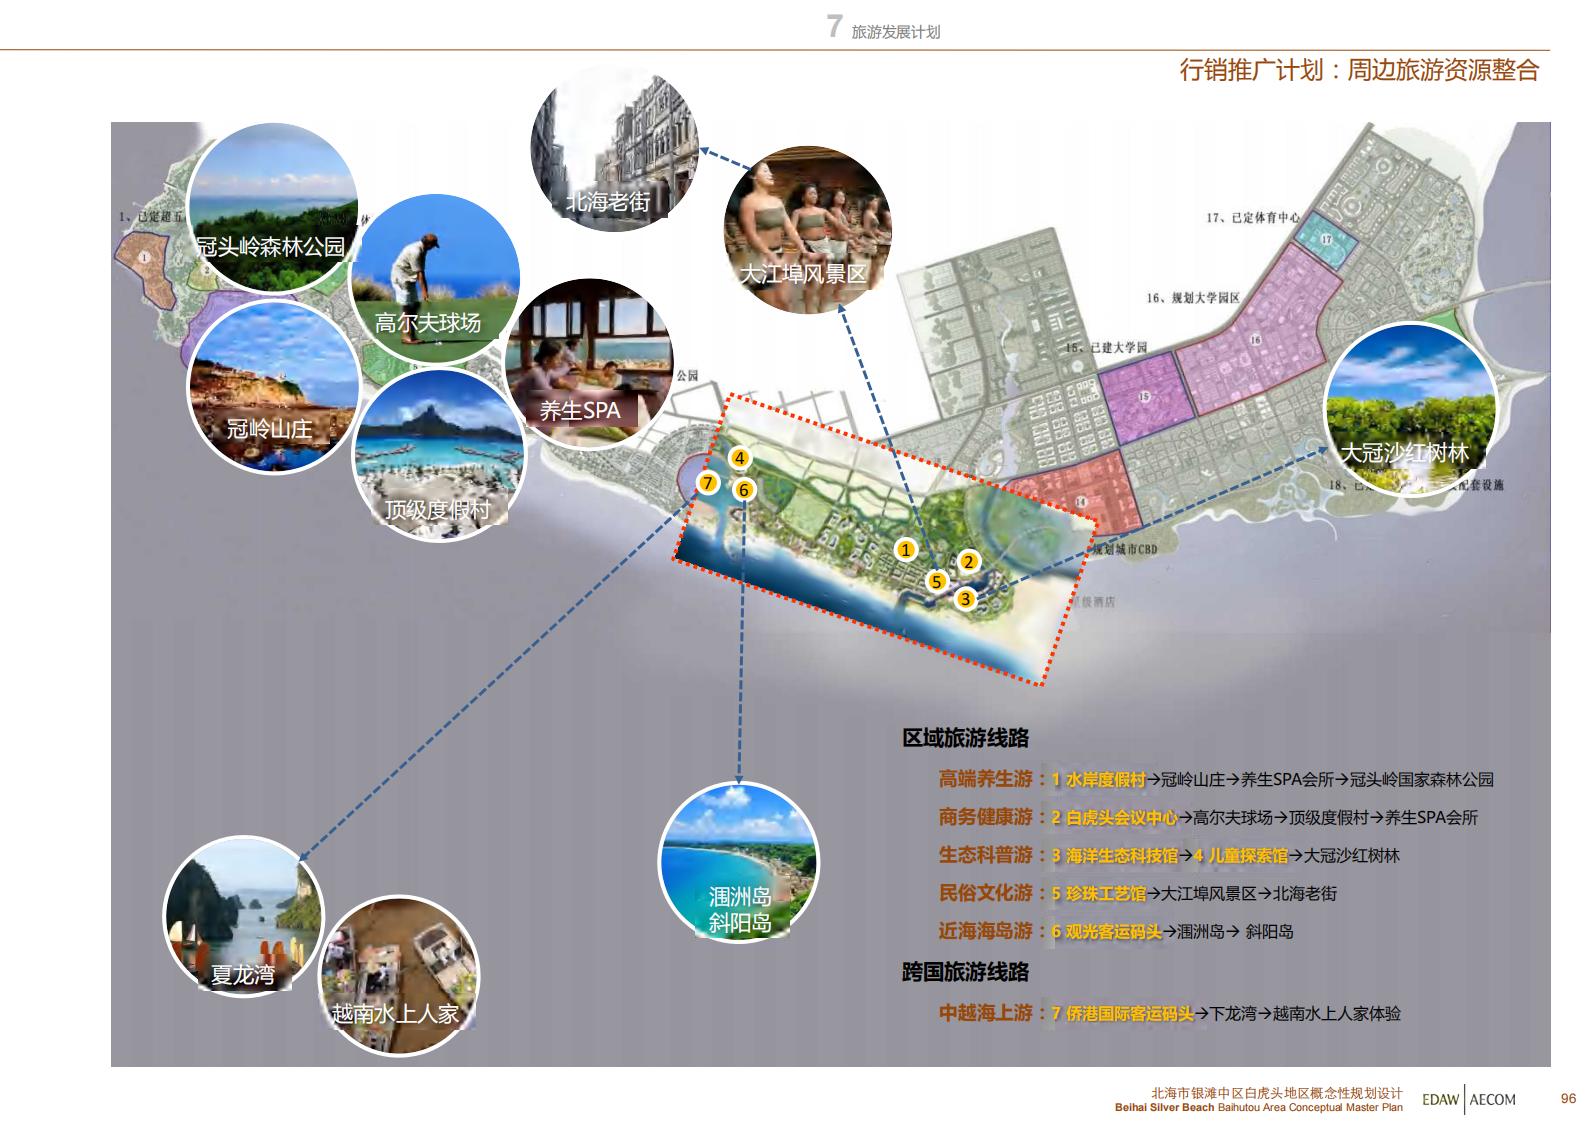Click the page number 96
1588x1123 pixels.
click(x=1568, y=1098)
